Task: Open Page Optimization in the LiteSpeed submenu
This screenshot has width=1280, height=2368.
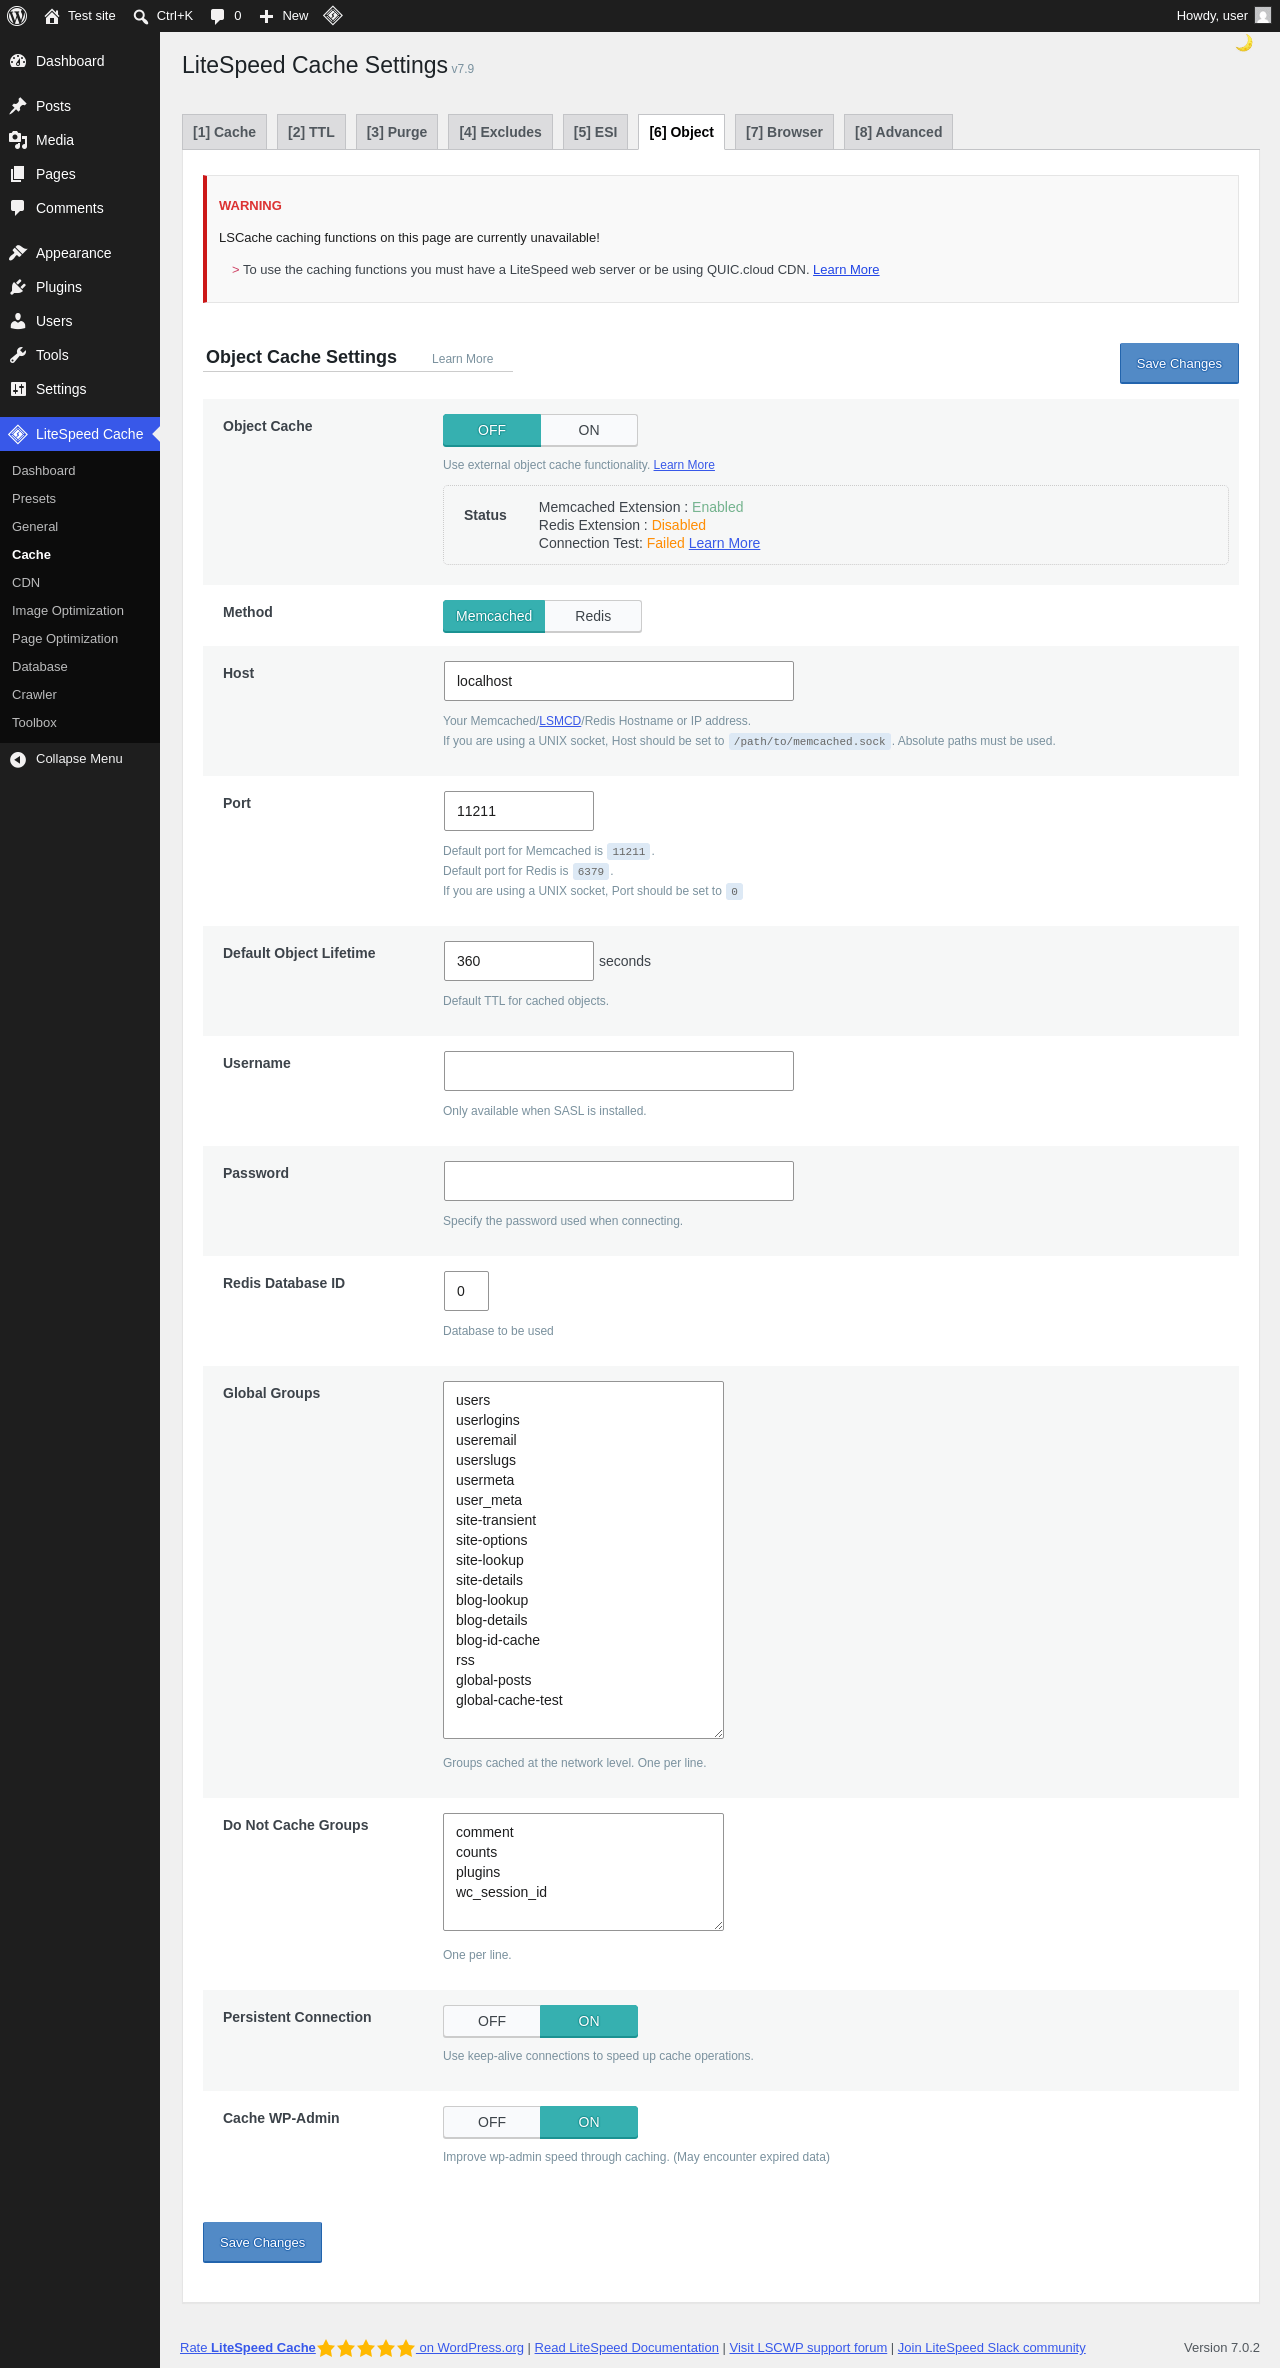Action: [x=80, y=639]
